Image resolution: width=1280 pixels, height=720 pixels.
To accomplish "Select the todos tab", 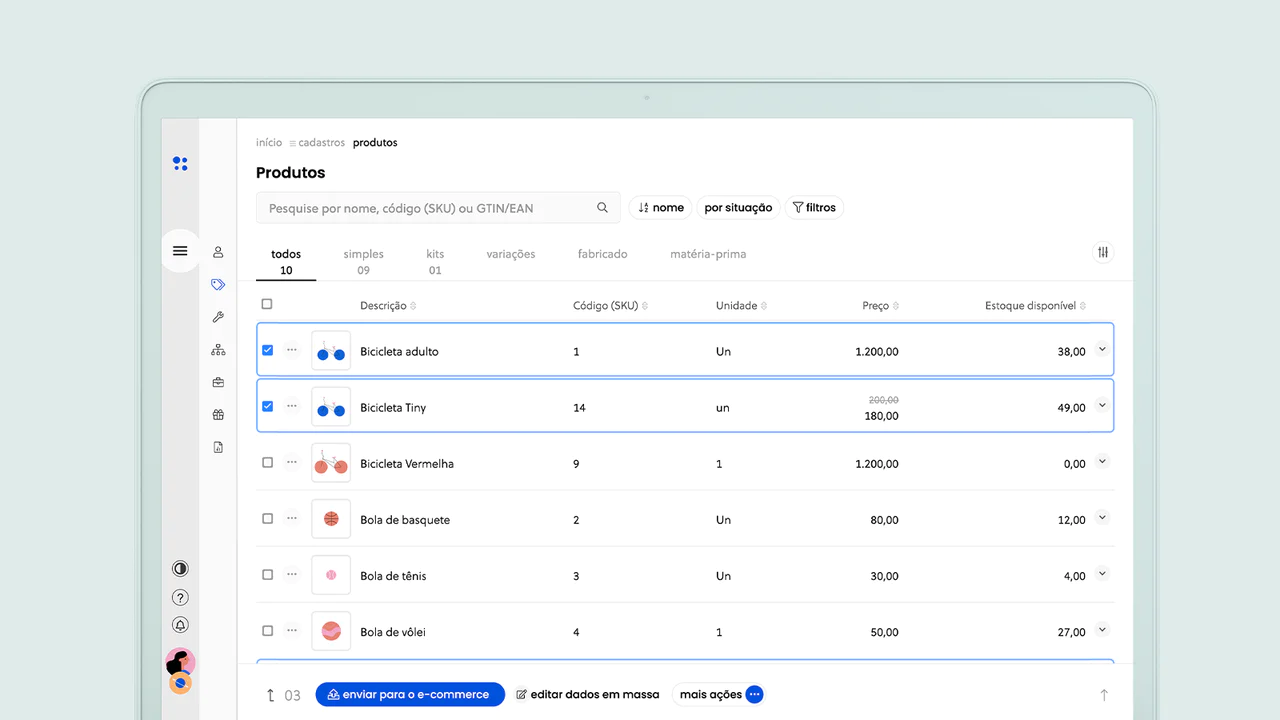I will tap(286, 262).
